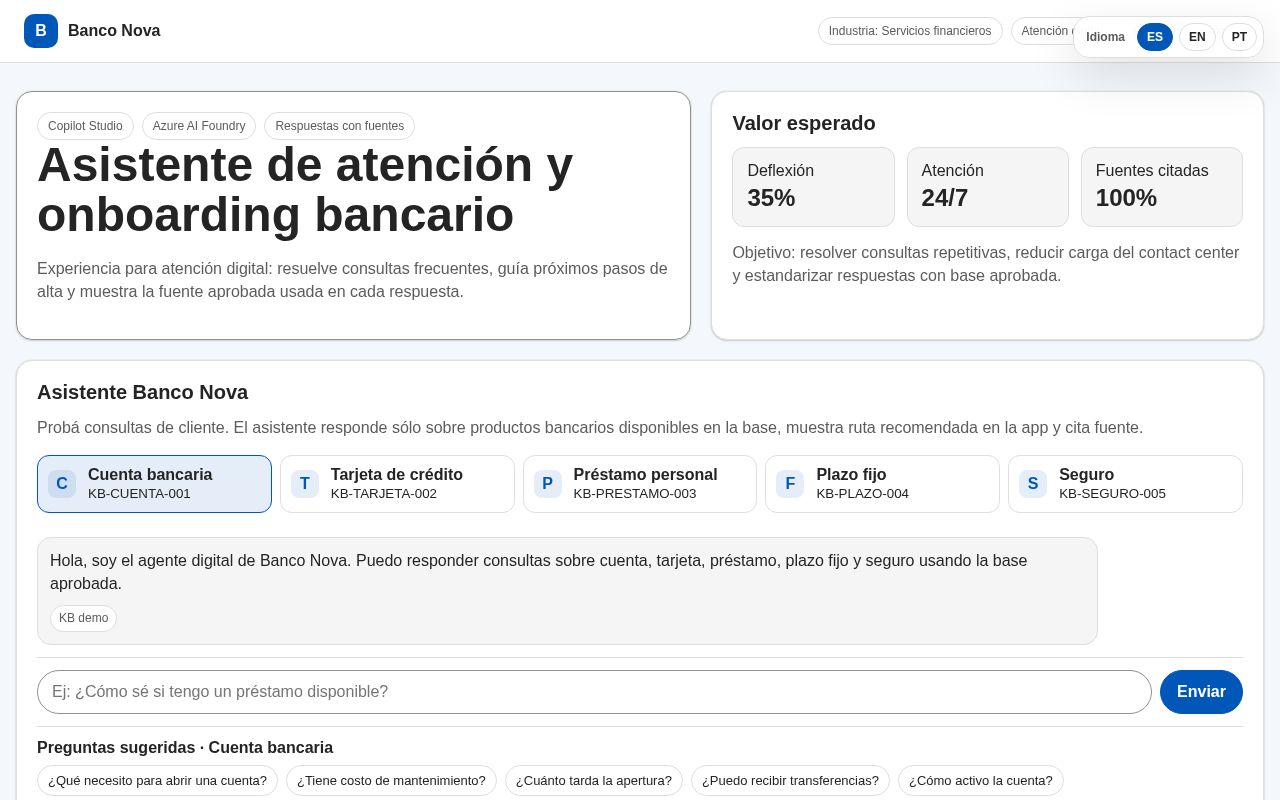The width and height of the screenshot is (1280, 800).
Task: Select the S icon of Seguro
Action: 1033,484
